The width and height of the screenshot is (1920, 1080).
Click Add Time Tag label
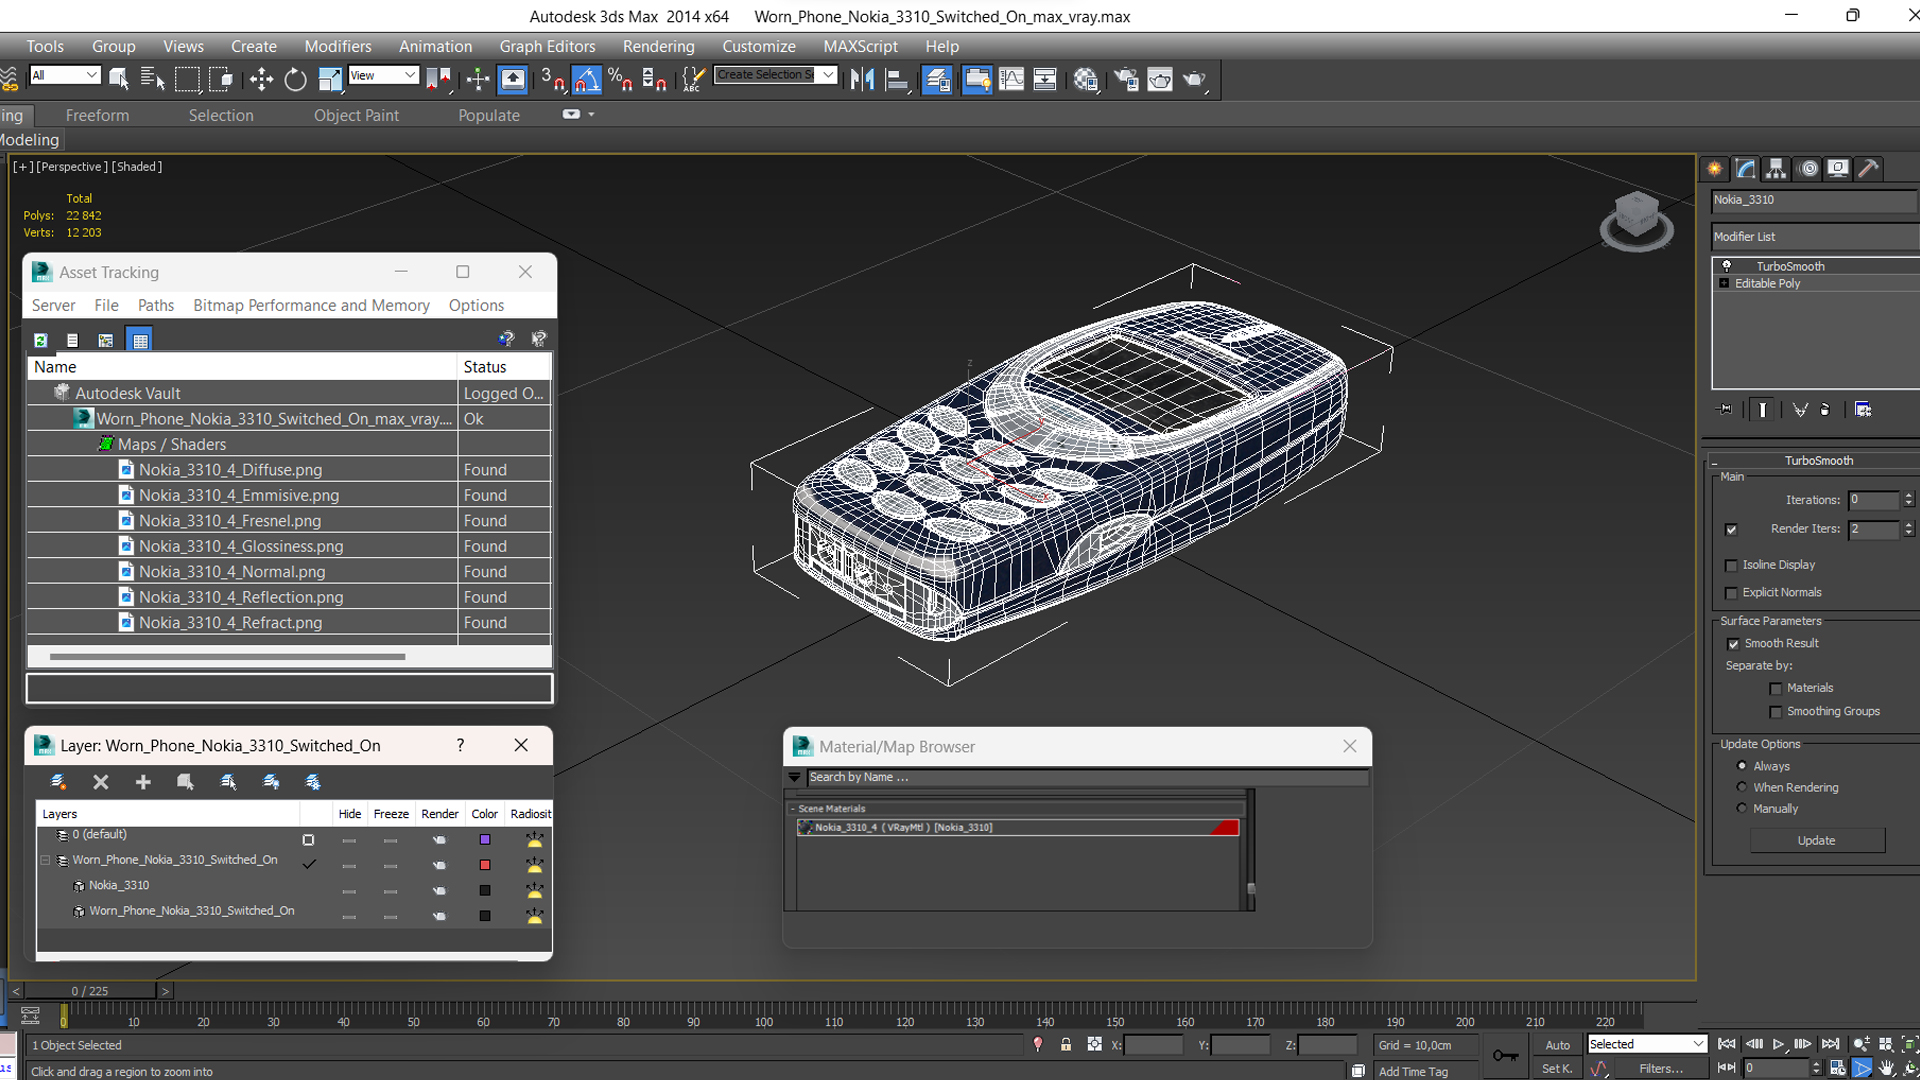(1413, 1071)
